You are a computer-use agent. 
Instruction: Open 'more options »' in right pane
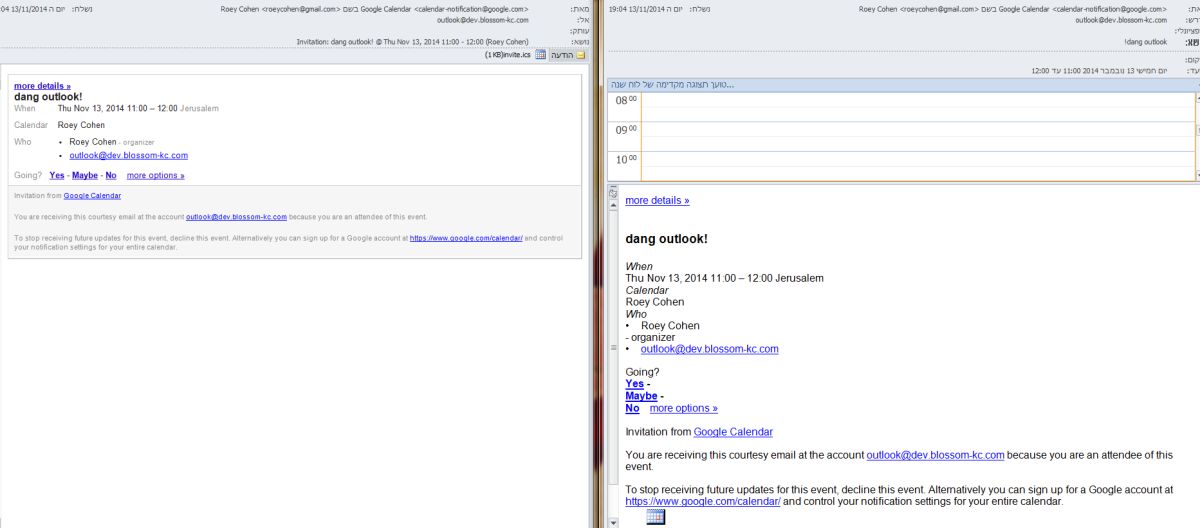click(684, 408)
